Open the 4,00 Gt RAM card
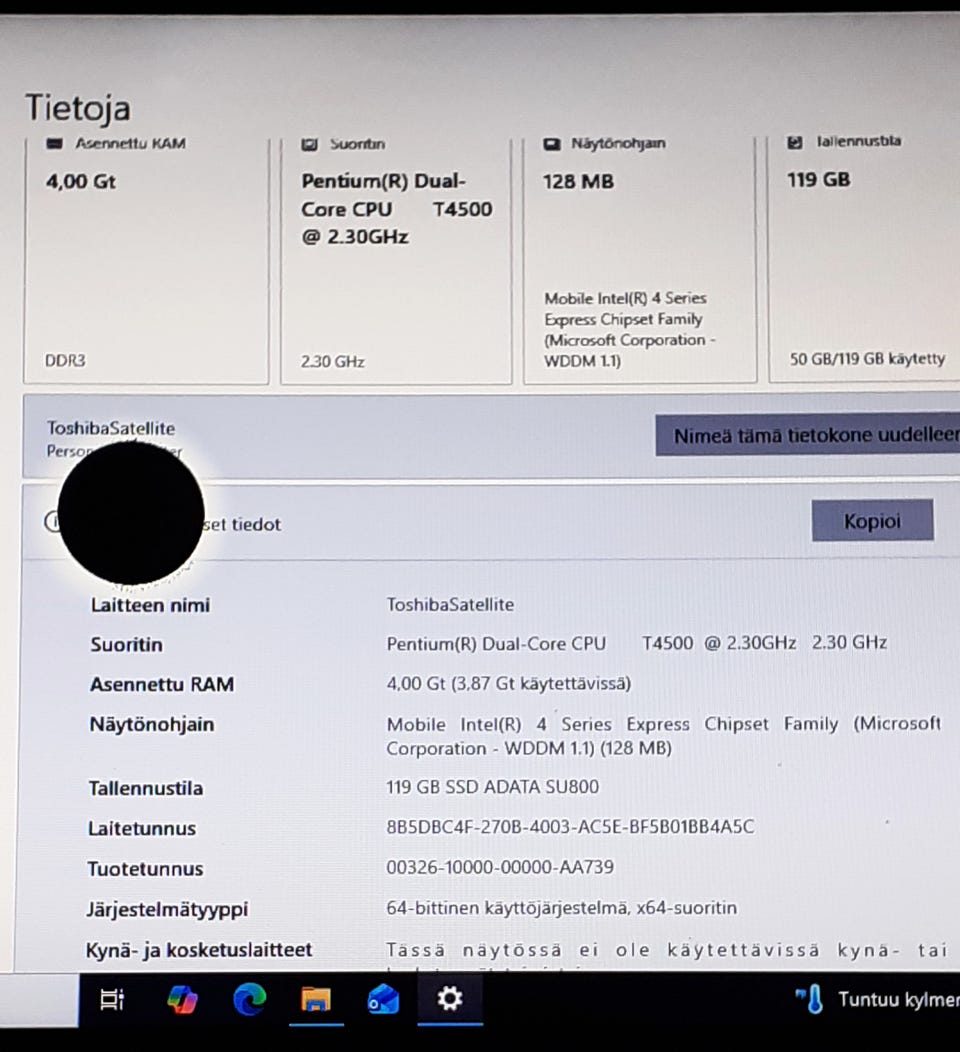The height and width of the screenshot is (1052, 960). pyautogui.click(x=146, y=260)
